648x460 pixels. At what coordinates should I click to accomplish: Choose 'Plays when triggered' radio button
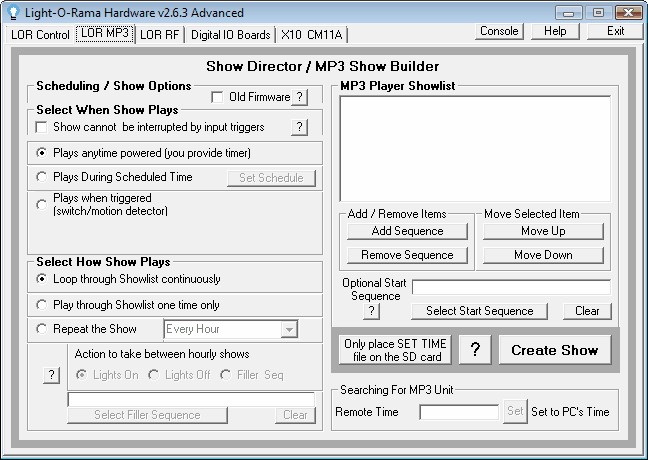click(41, 204)
